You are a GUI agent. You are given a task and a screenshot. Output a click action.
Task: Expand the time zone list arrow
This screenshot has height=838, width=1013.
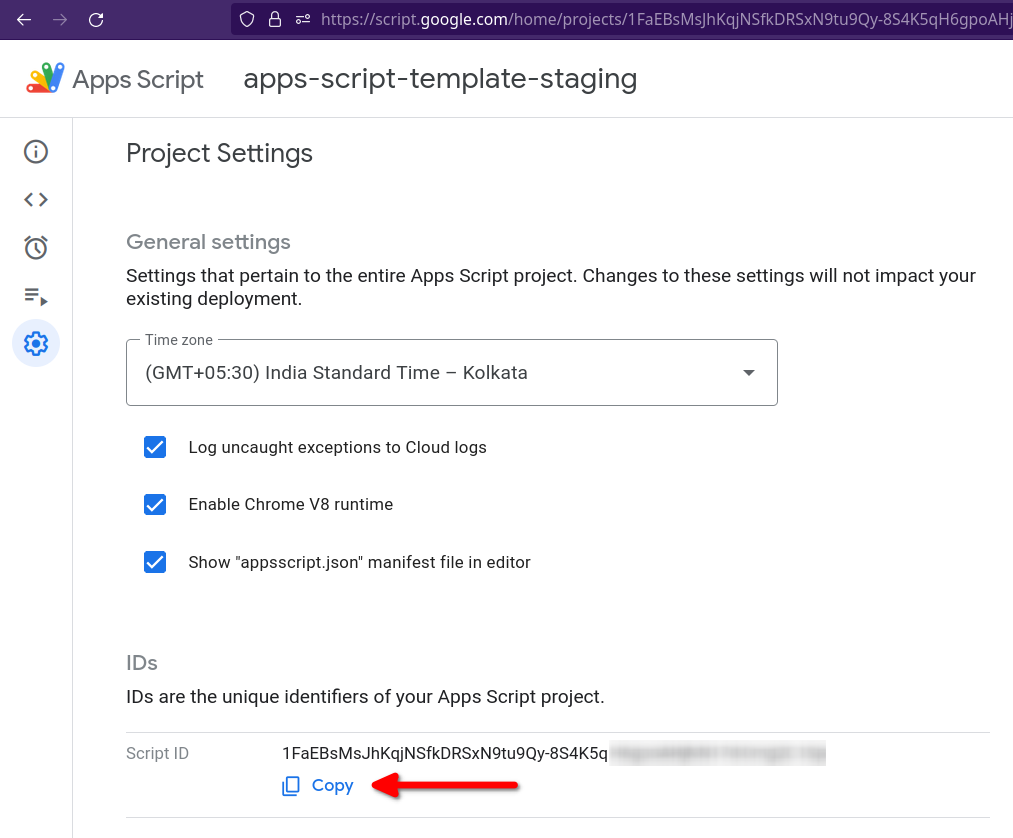(749, 373)
